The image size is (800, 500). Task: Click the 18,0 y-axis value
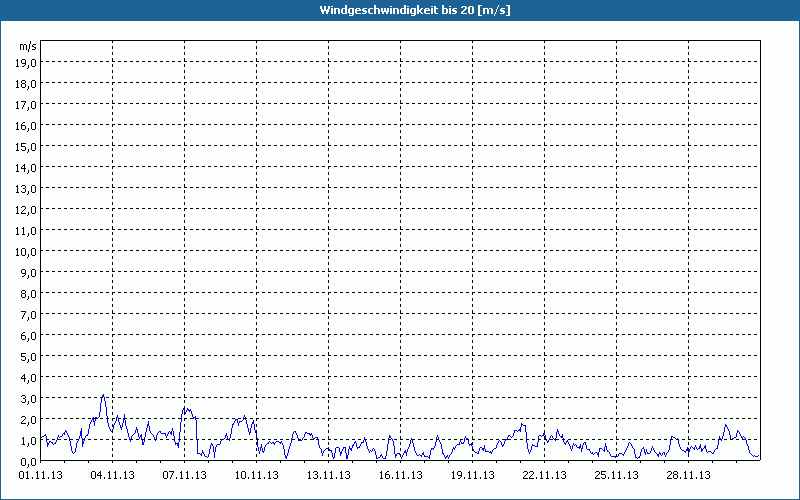pyautogui.click(x=26, y=84)
